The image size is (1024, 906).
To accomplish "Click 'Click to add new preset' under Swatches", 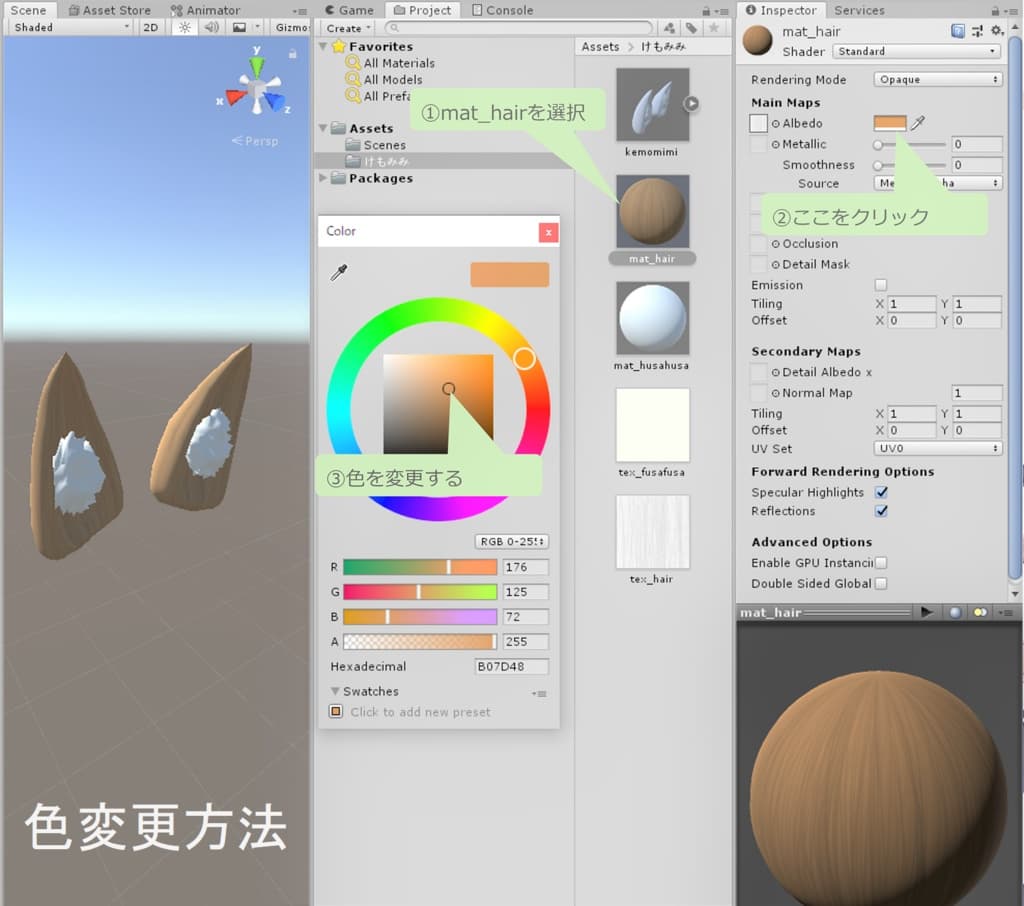I will click(x=420, y=712).
